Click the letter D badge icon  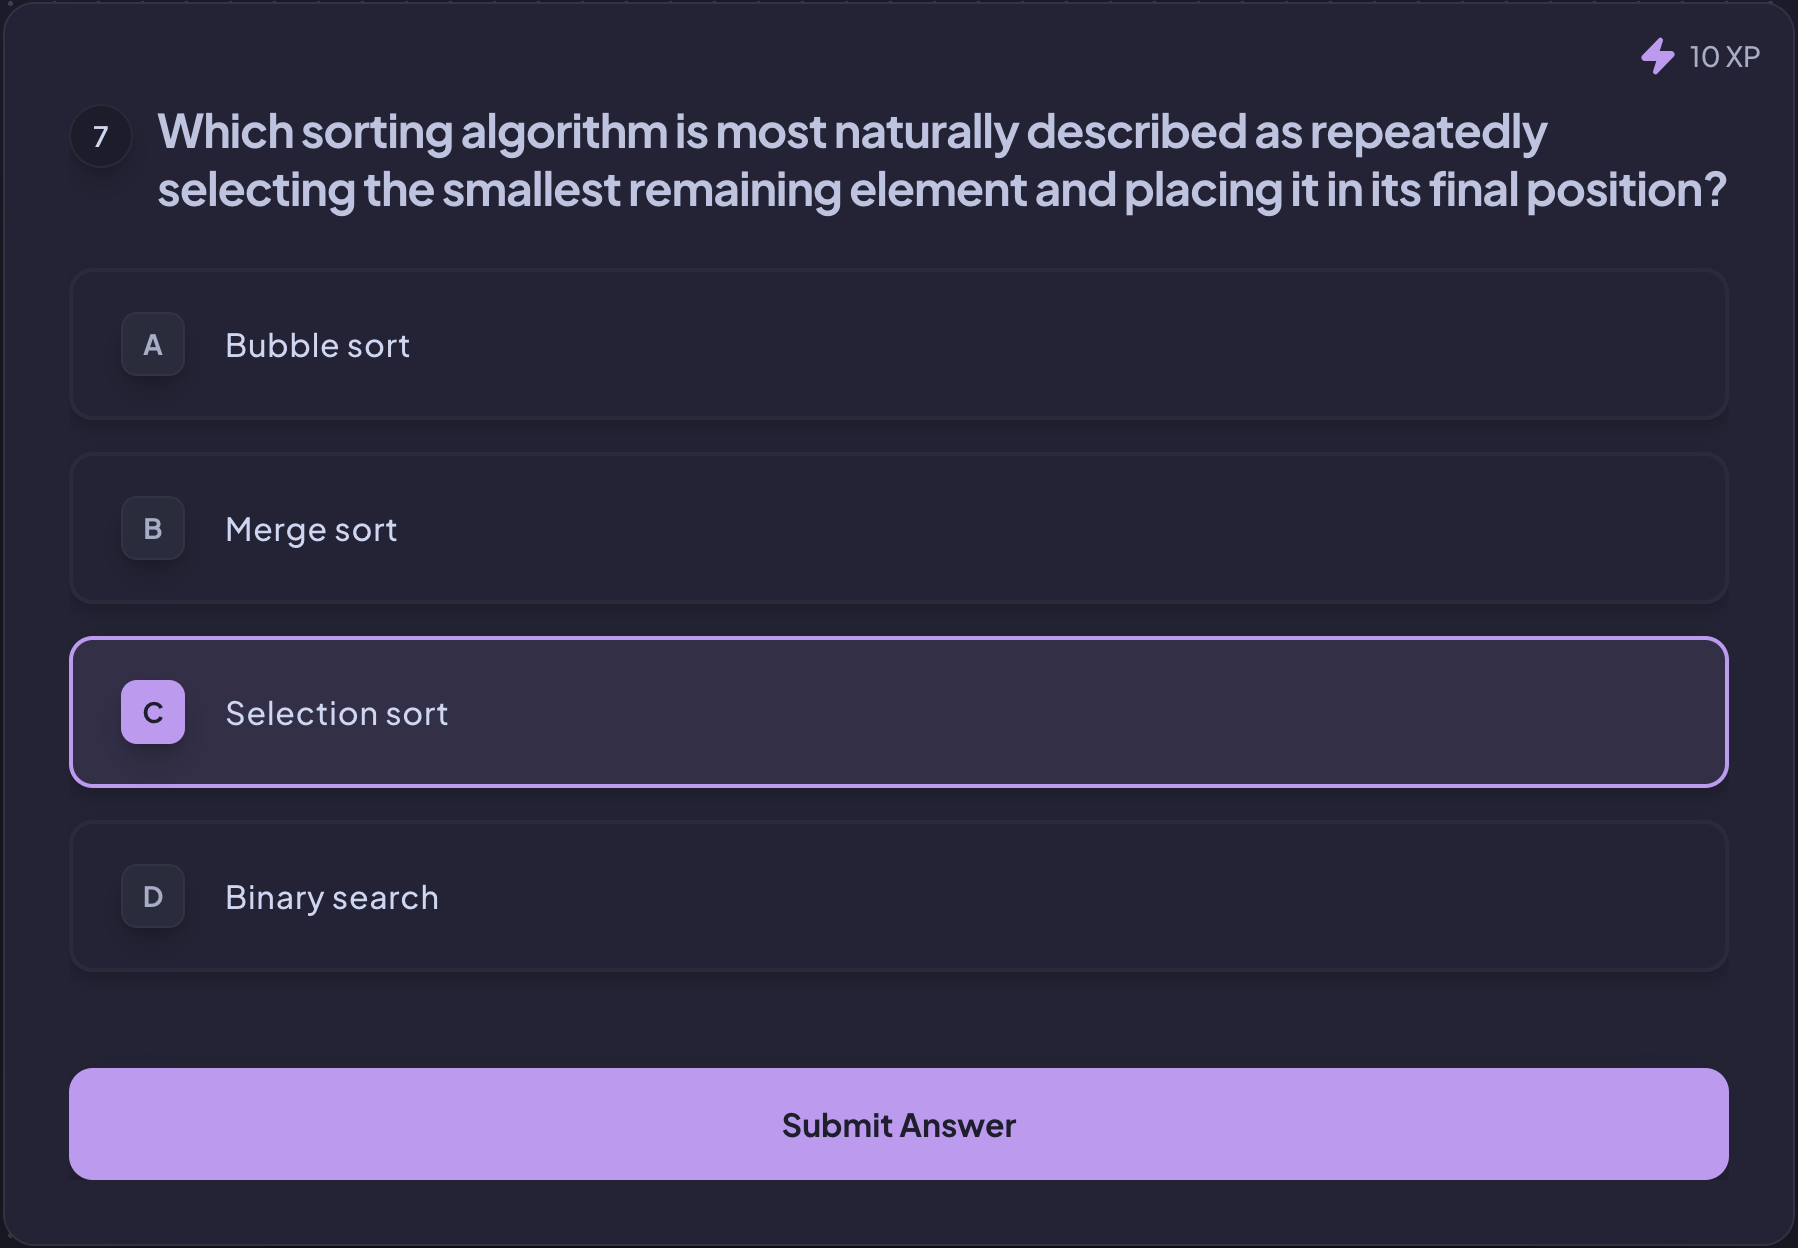click(153, 897)
